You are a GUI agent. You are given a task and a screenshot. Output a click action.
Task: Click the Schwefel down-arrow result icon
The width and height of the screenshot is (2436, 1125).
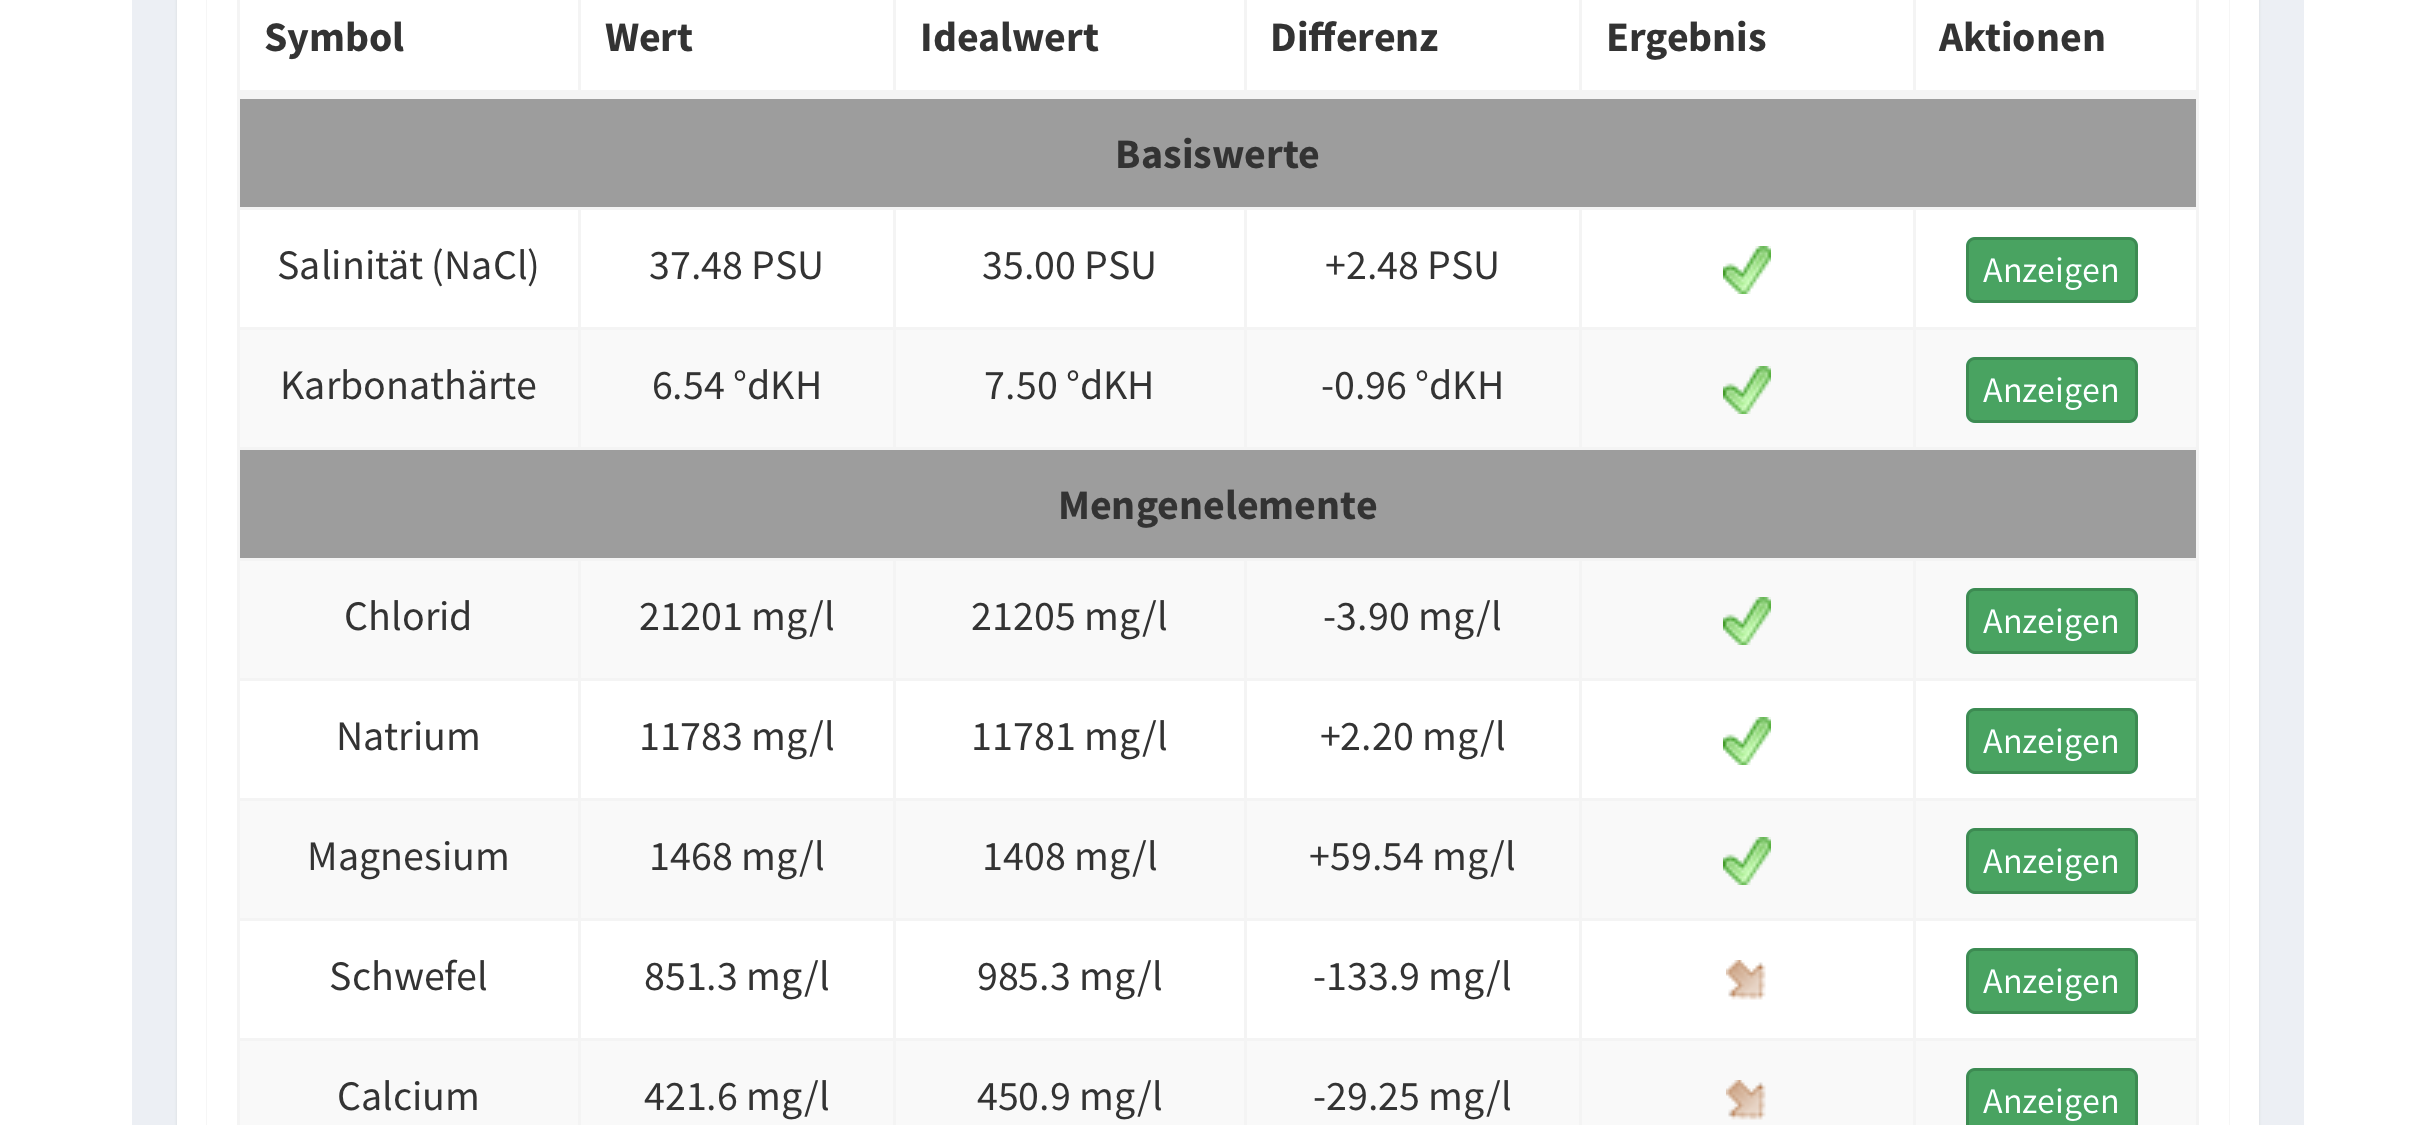pyautogui.click(x=1746, y=979)
